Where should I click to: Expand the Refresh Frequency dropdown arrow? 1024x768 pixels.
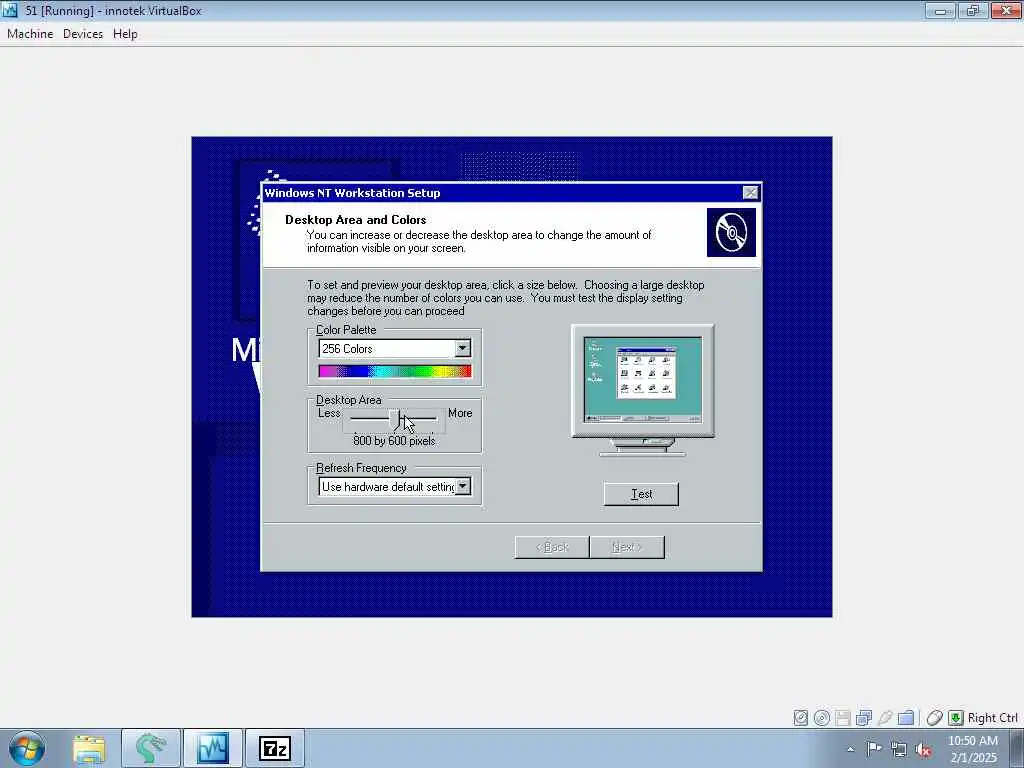click(462, 486)
